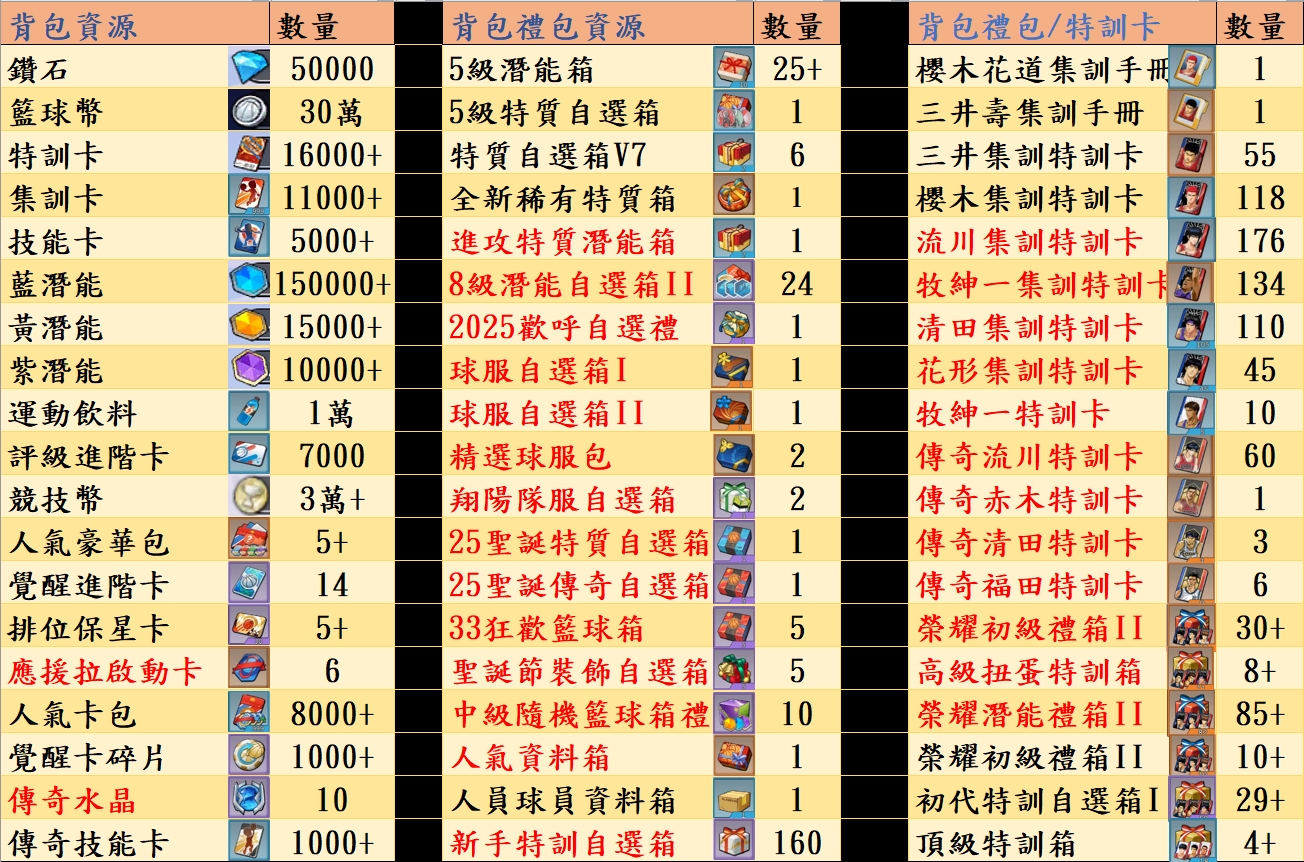The width and height of the screenshot is (1304, 862).
Task: Click the 頂級特訓箱 gift icon
Action: pos(1190,842)
